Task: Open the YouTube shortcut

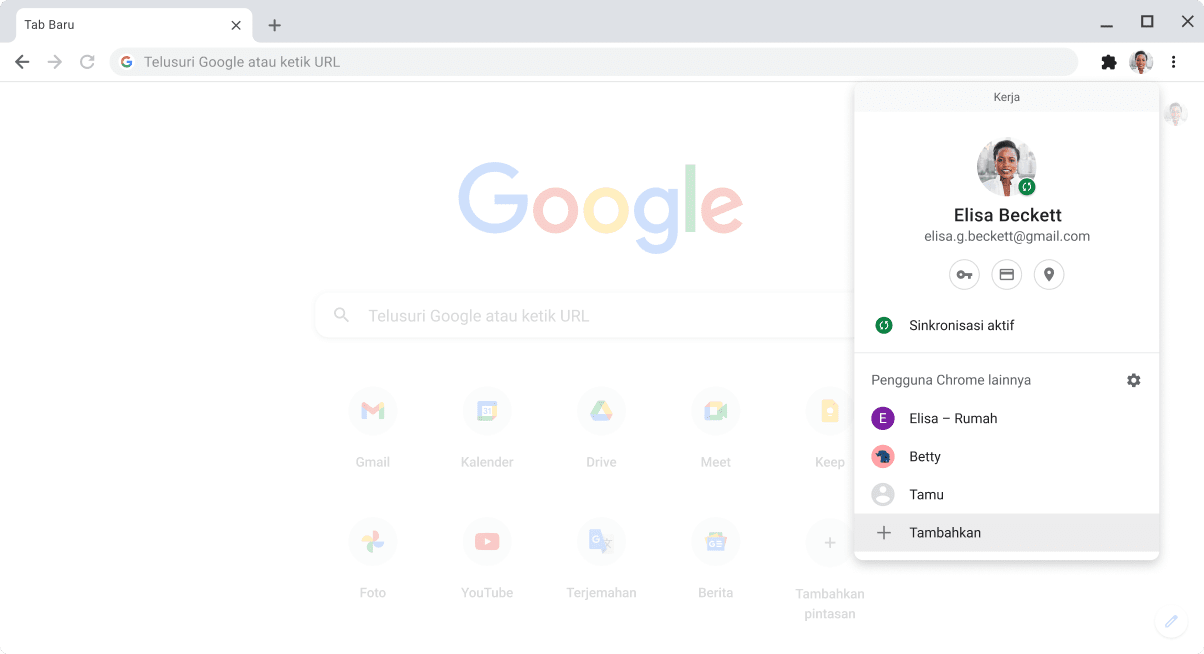Action: pos(487,542)
